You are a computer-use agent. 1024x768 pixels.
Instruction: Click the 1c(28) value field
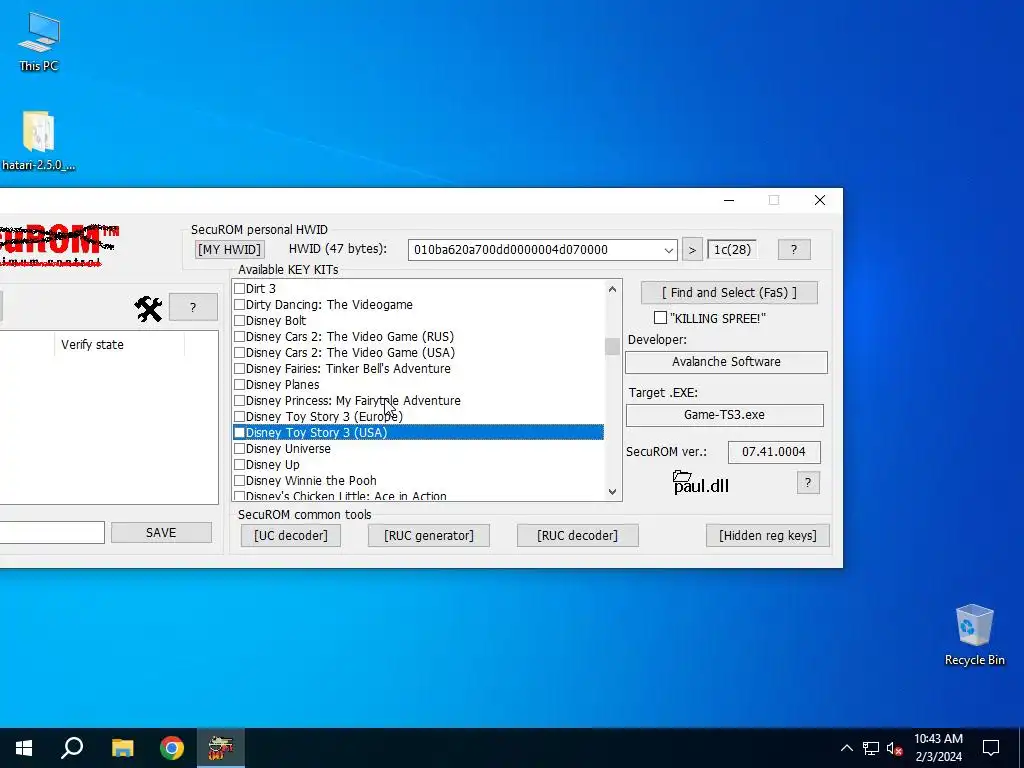pos(732,249)
